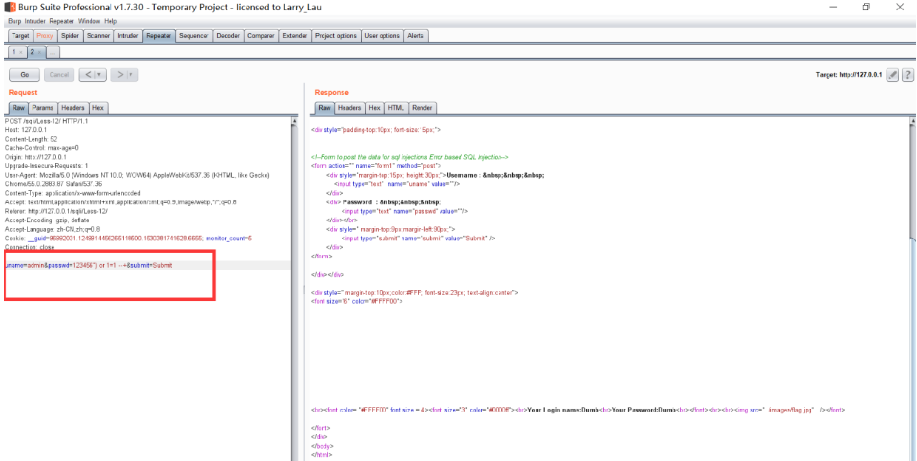Screen dimensions: 917x461
Task: Open the Intruder menu in the menu bar
Action: (35, 21)
